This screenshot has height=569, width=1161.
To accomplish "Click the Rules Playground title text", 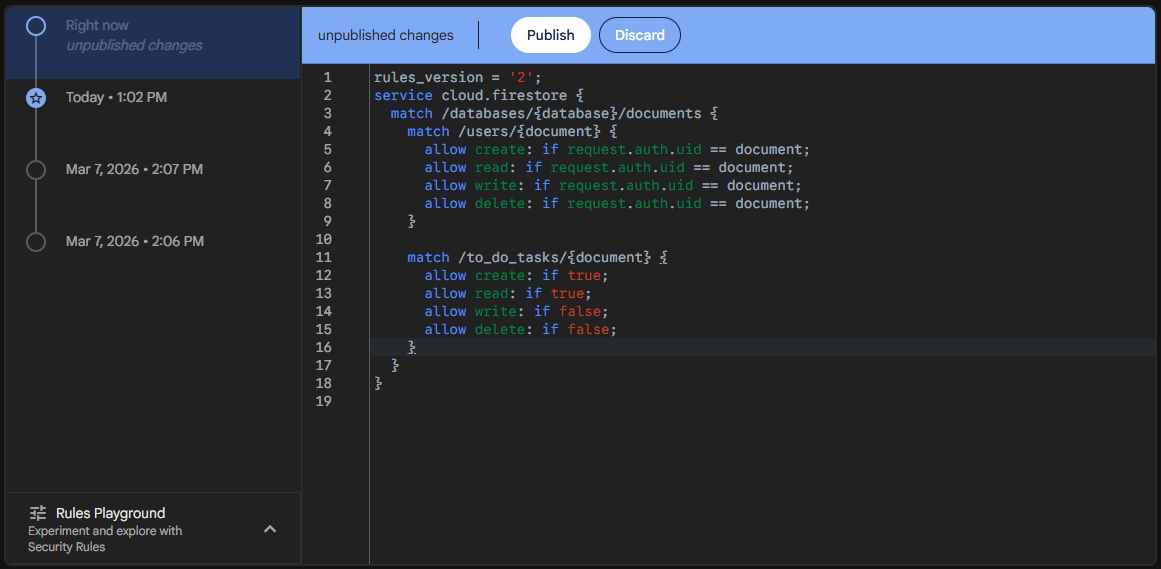I will tap(110, 513).
